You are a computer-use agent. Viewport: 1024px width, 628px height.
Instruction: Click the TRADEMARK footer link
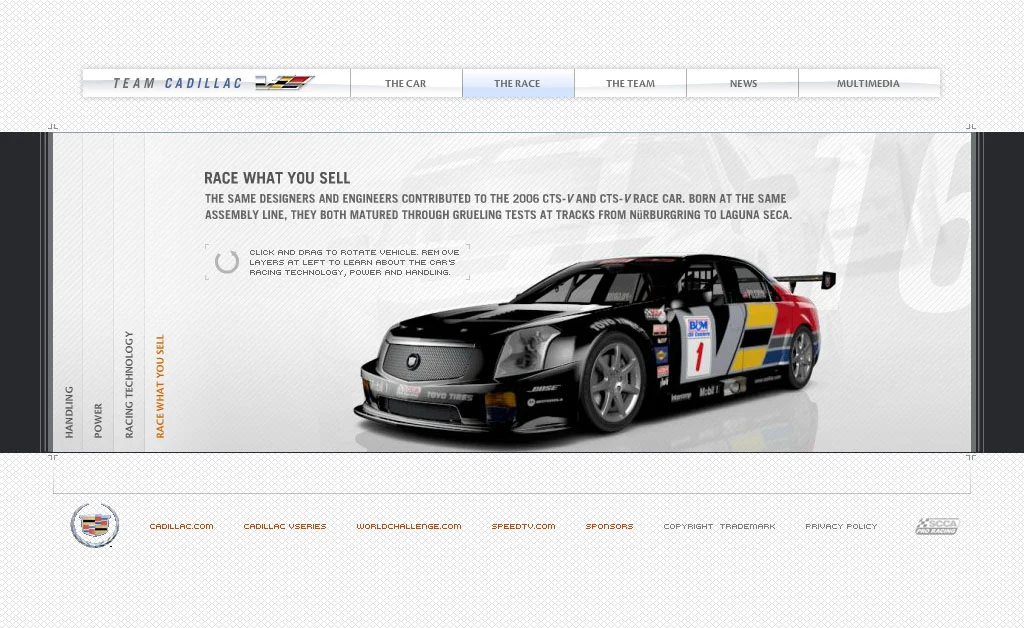click(x=748, y=526)
